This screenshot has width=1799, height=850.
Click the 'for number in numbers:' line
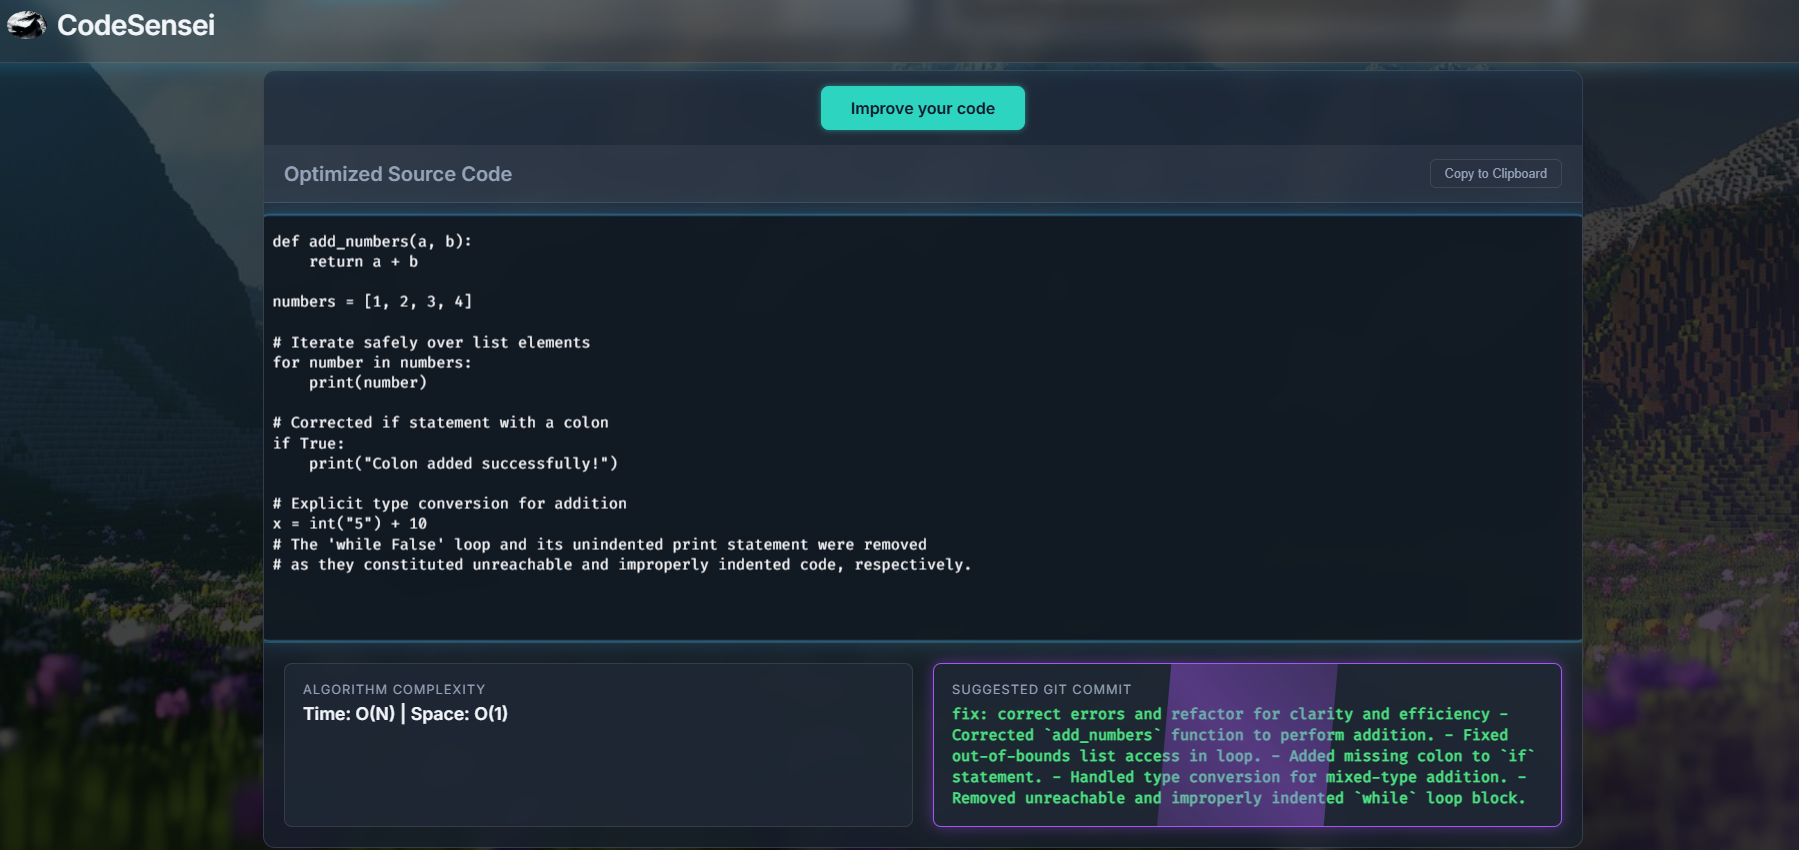[x=372, y=362]
